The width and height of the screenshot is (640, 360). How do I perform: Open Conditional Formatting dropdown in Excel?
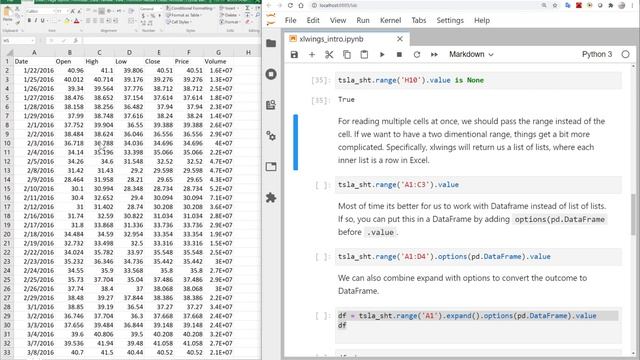(x=190, y=8)
